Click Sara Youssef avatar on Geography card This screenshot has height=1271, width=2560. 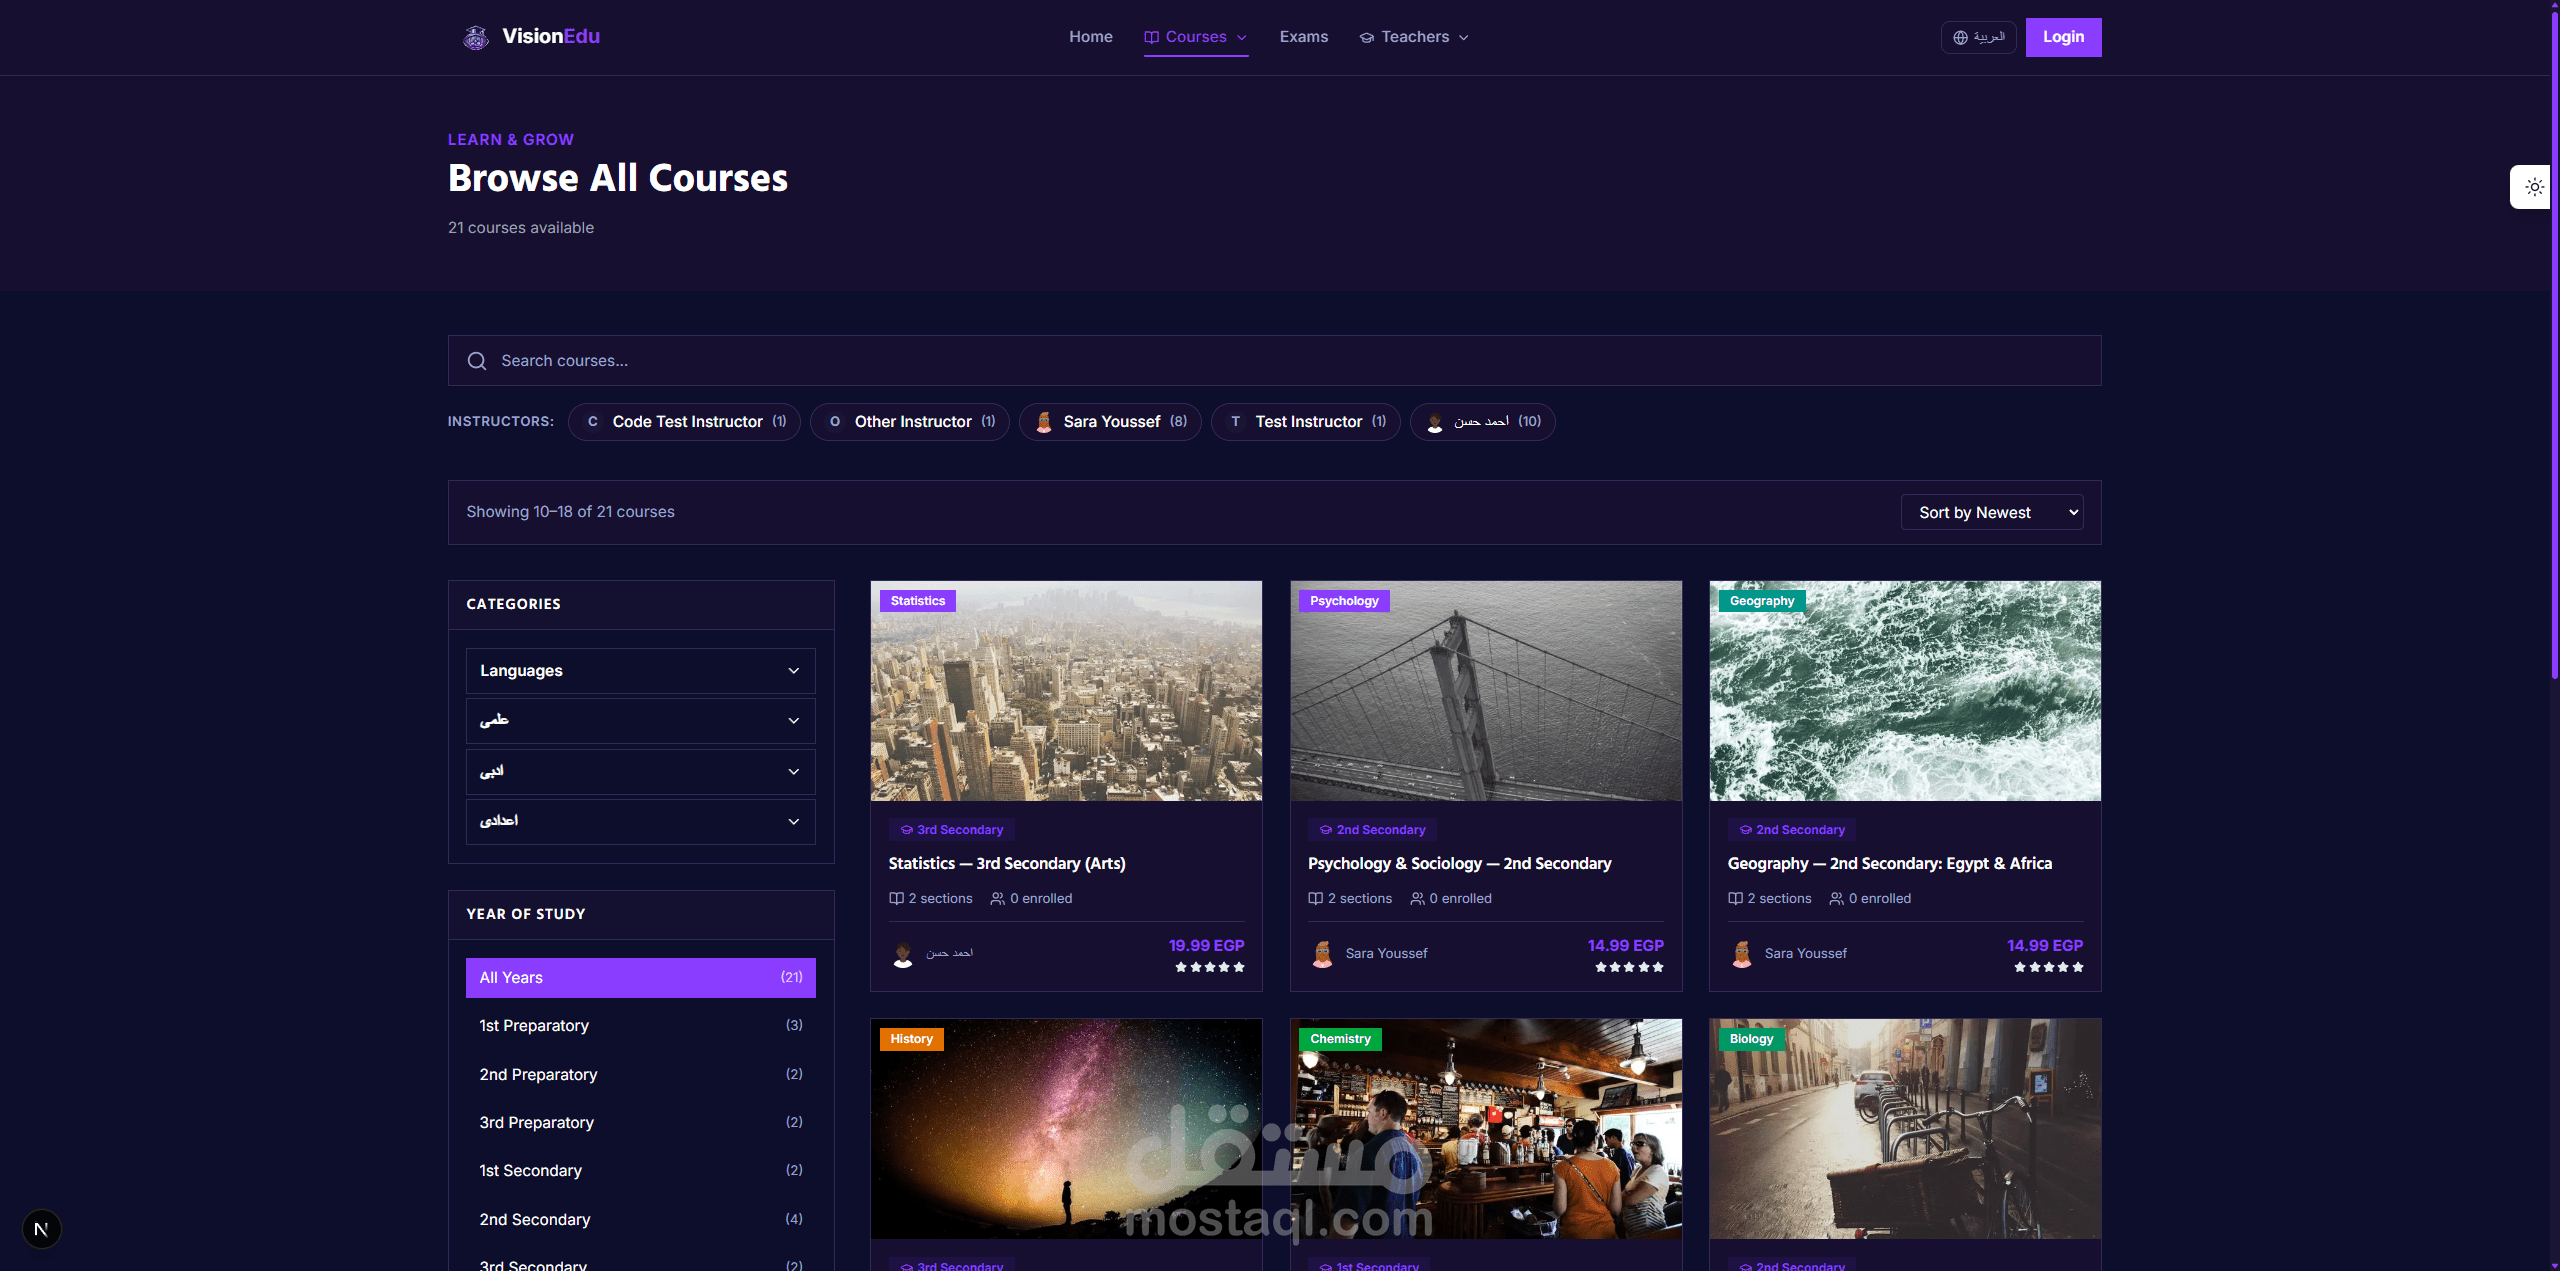[1741, 954]
